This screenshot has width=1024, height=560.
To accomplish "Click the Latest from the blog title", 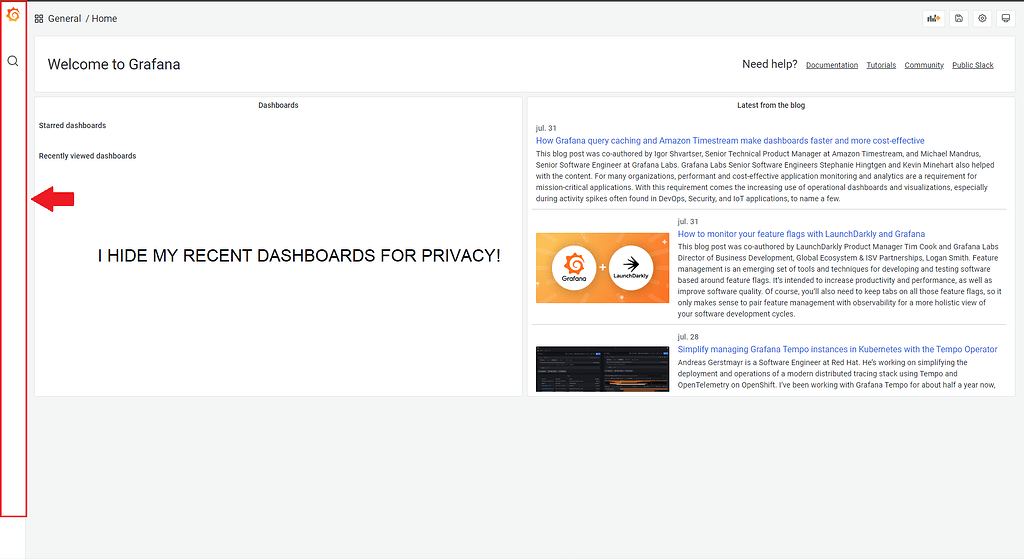I will click(771, 105).
